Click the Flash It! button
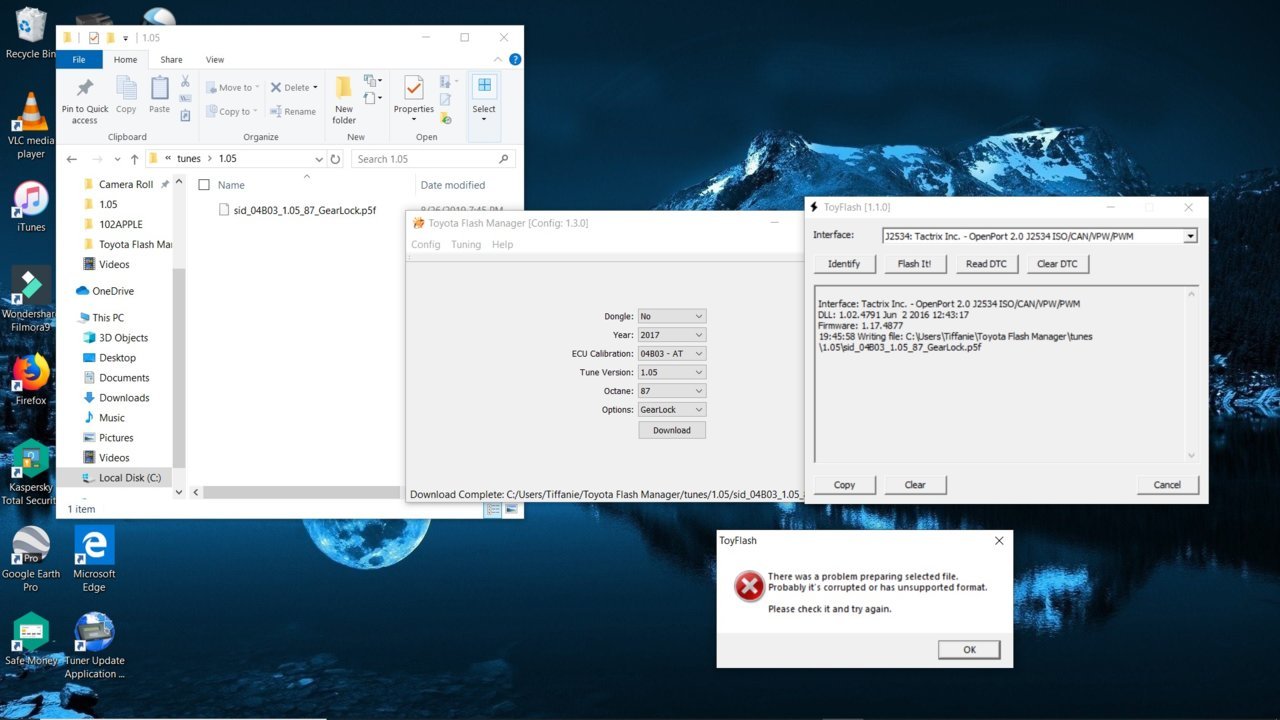The height and width of the screenshot is (720, 1280). (915, 264)
